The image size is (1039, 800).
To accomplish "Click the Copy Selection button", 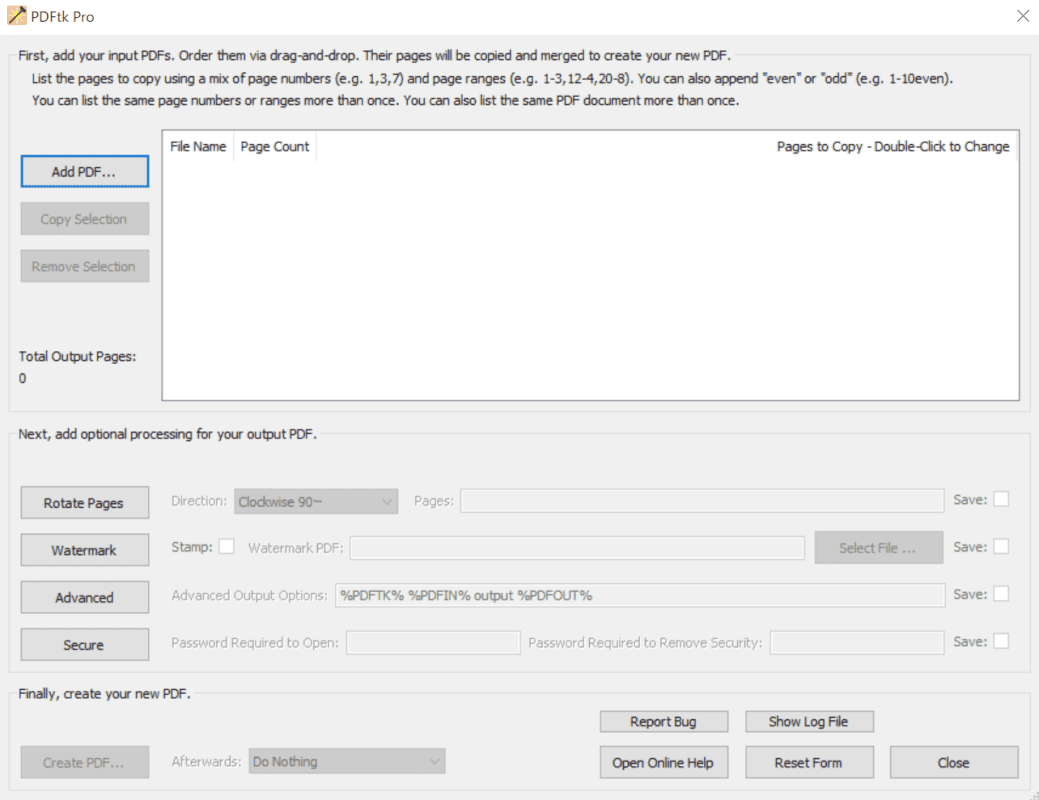I will [x=84, y=219].
